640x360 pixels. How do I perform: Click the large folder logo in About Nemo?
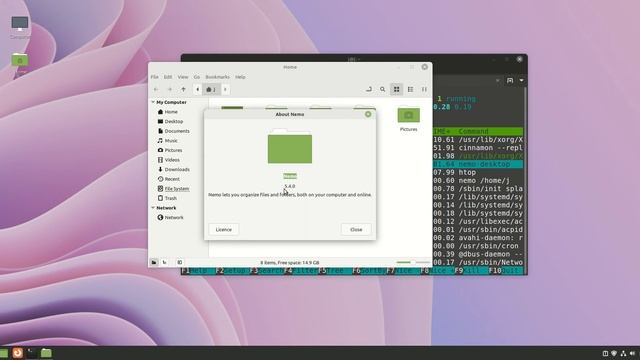pyautogui.click(x=290, y=146)
